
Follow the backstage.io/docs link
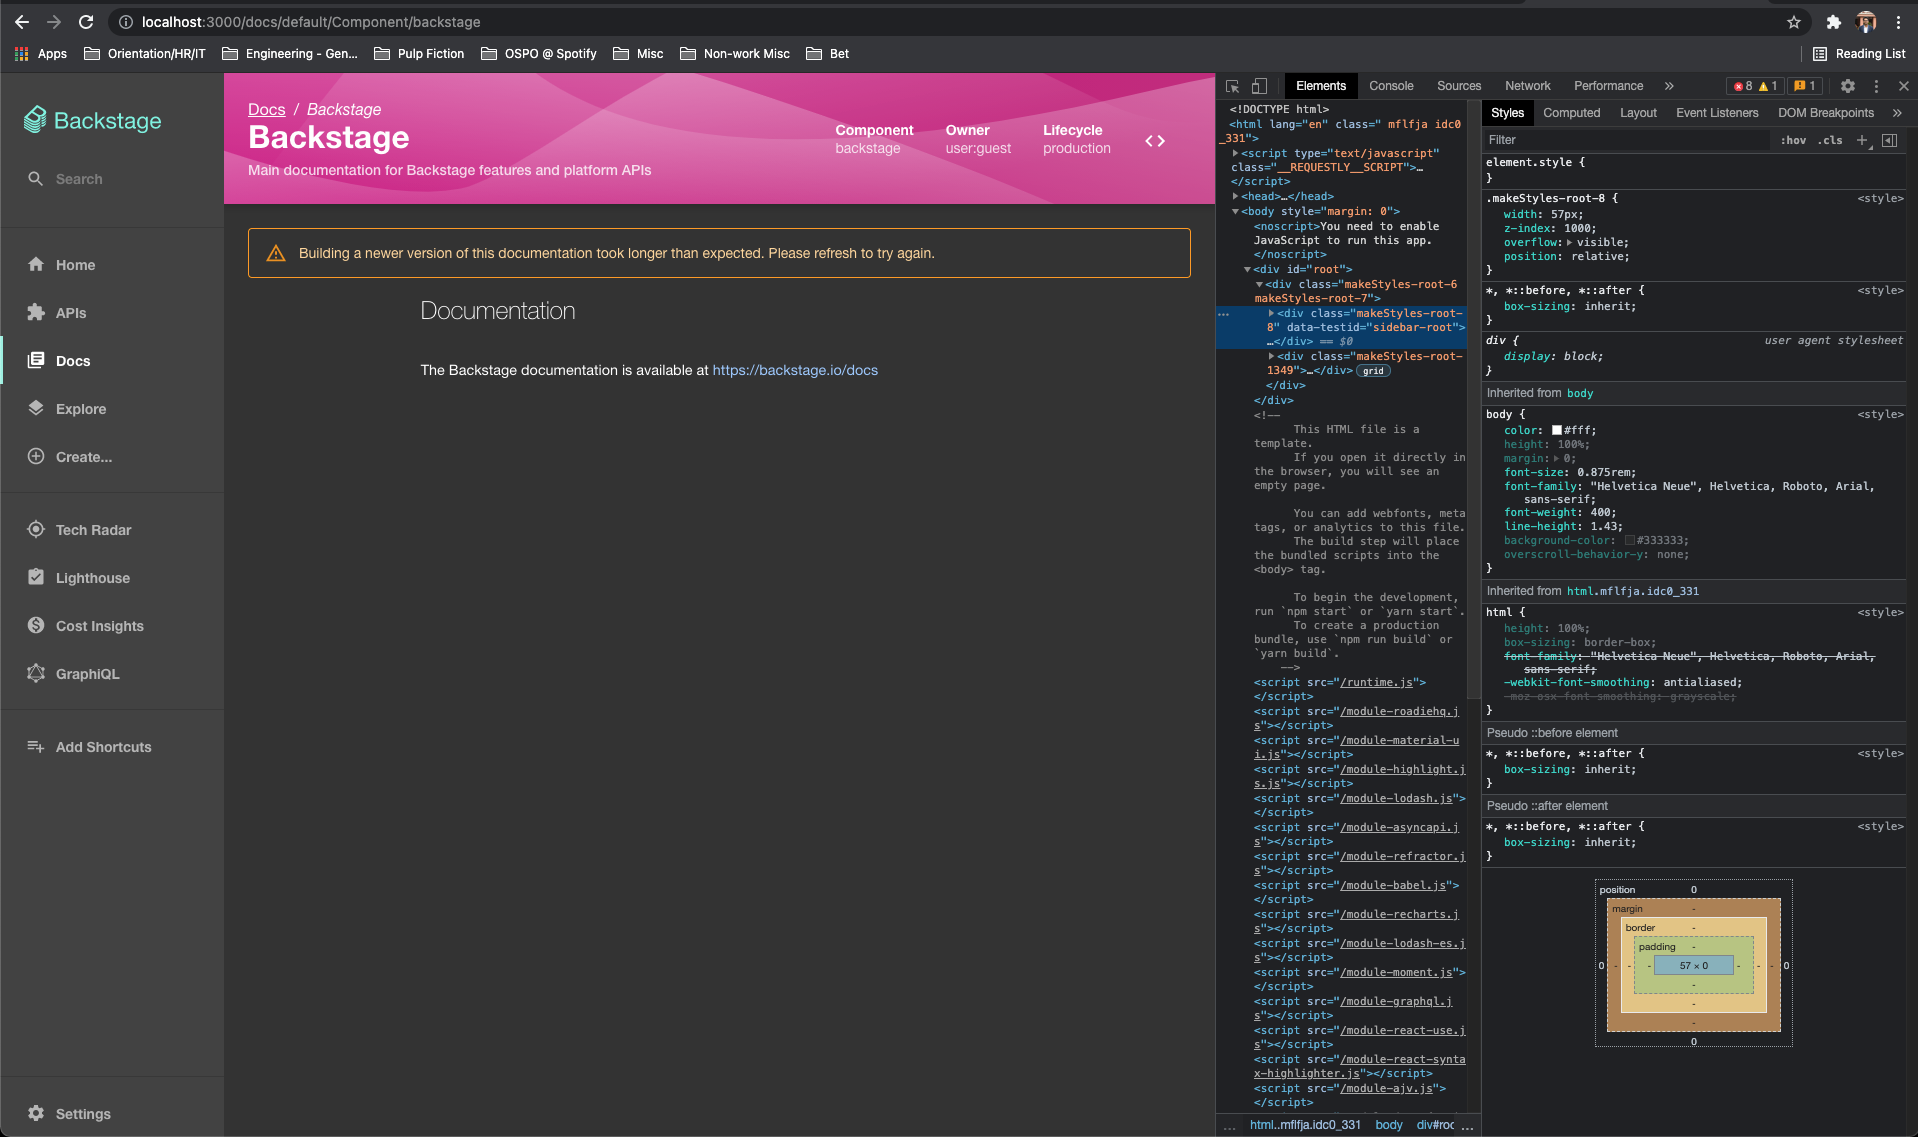click(794, 370)
